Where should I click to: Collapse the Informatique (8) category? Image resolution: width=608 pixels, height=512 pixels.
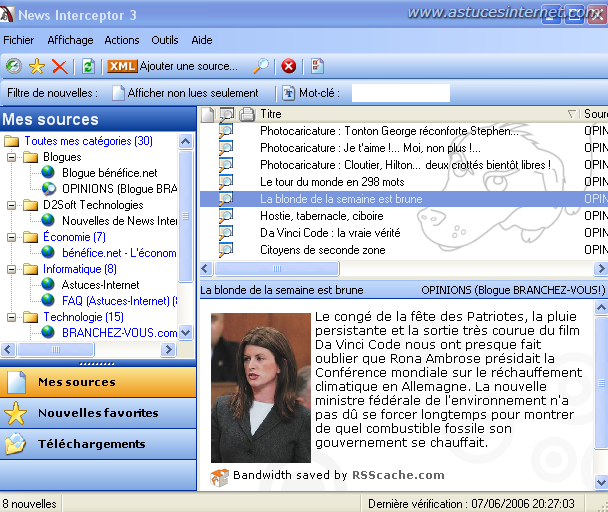click(12, 269)
